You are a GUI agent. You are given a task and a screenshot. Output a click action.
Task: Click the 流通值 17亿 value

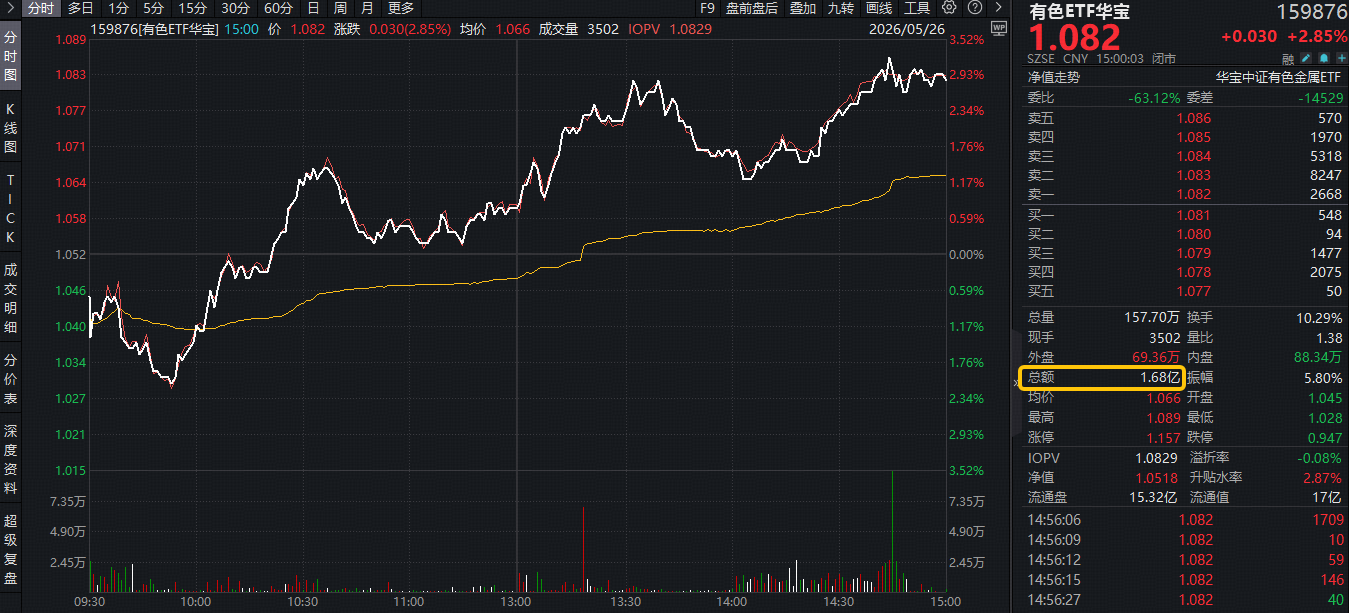(1328, 497)
